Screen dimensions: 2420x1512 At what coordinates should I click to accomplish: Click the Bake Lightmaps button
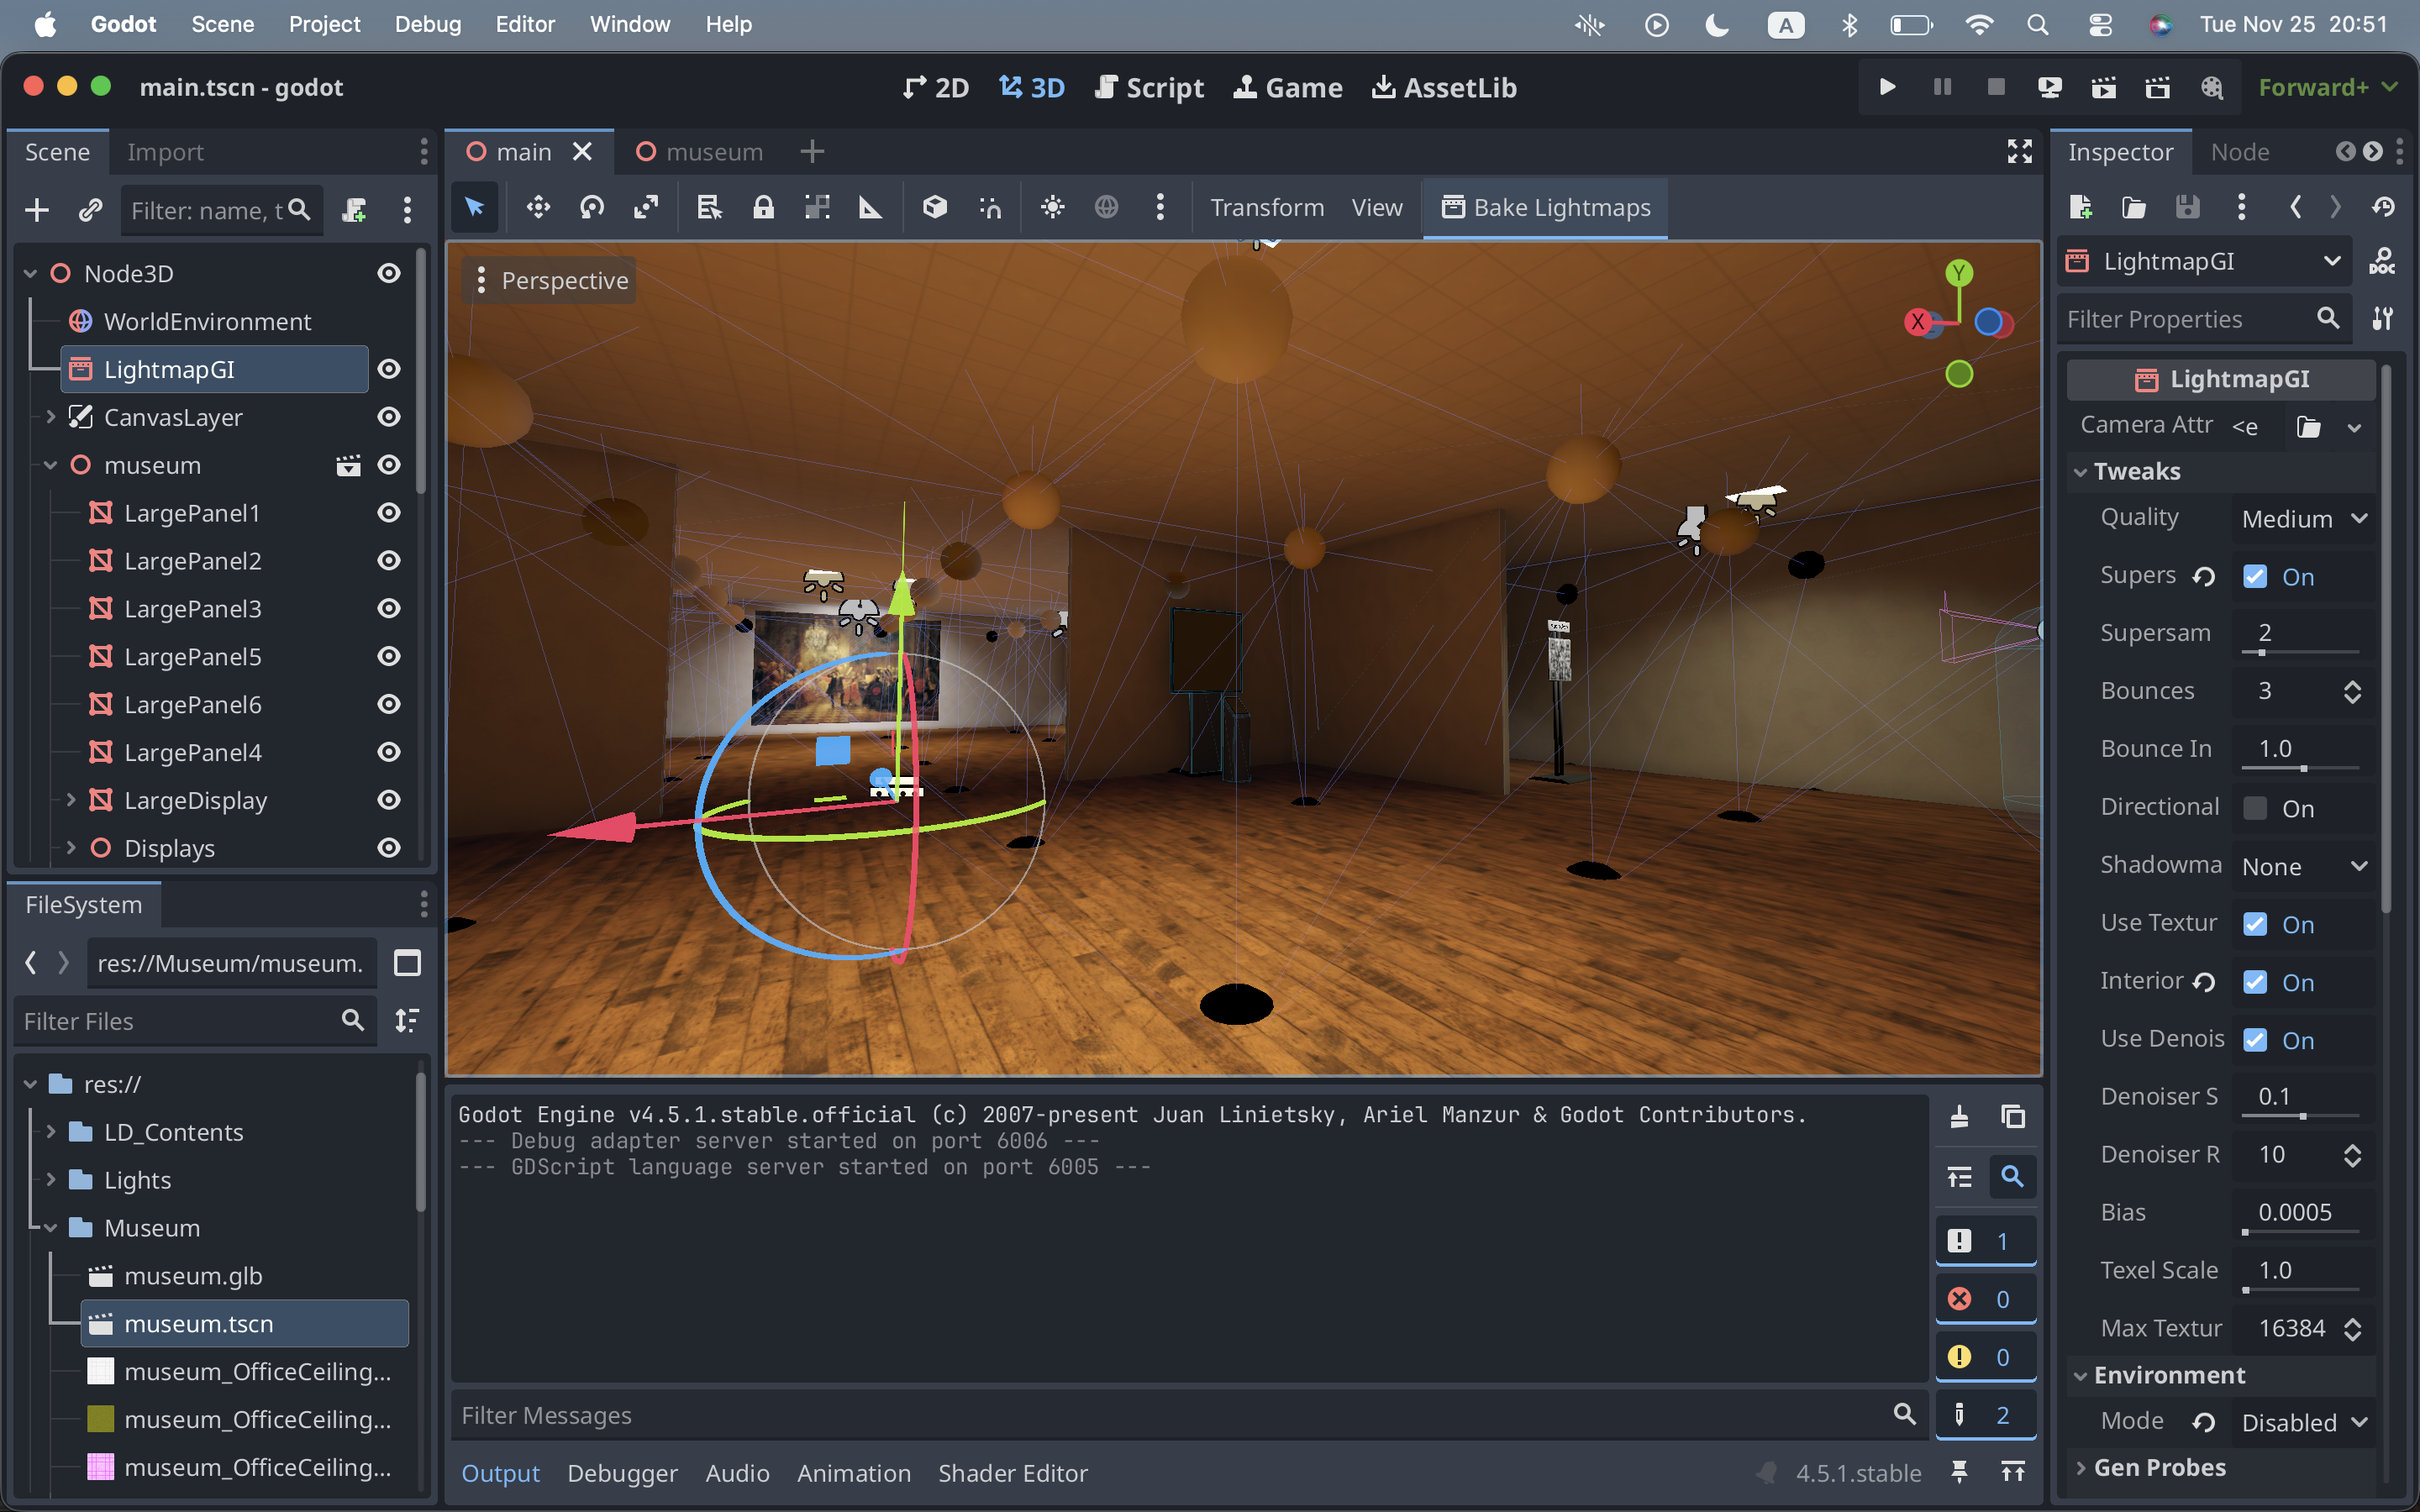1545,207
